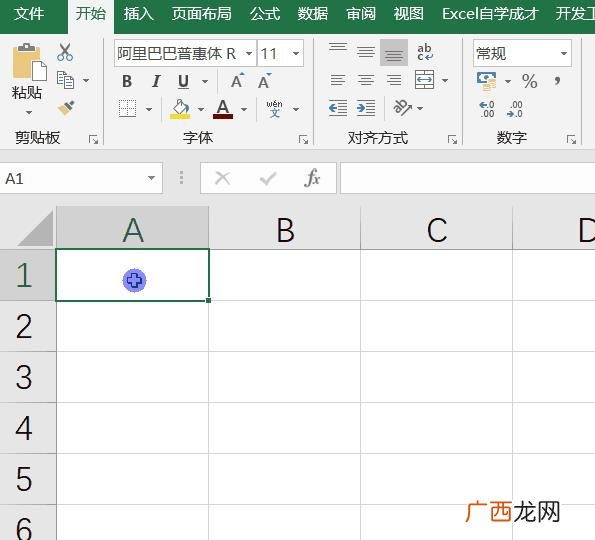Open font color dropdown arrow
The image size is (595, 540).
(x=244, y=109)
